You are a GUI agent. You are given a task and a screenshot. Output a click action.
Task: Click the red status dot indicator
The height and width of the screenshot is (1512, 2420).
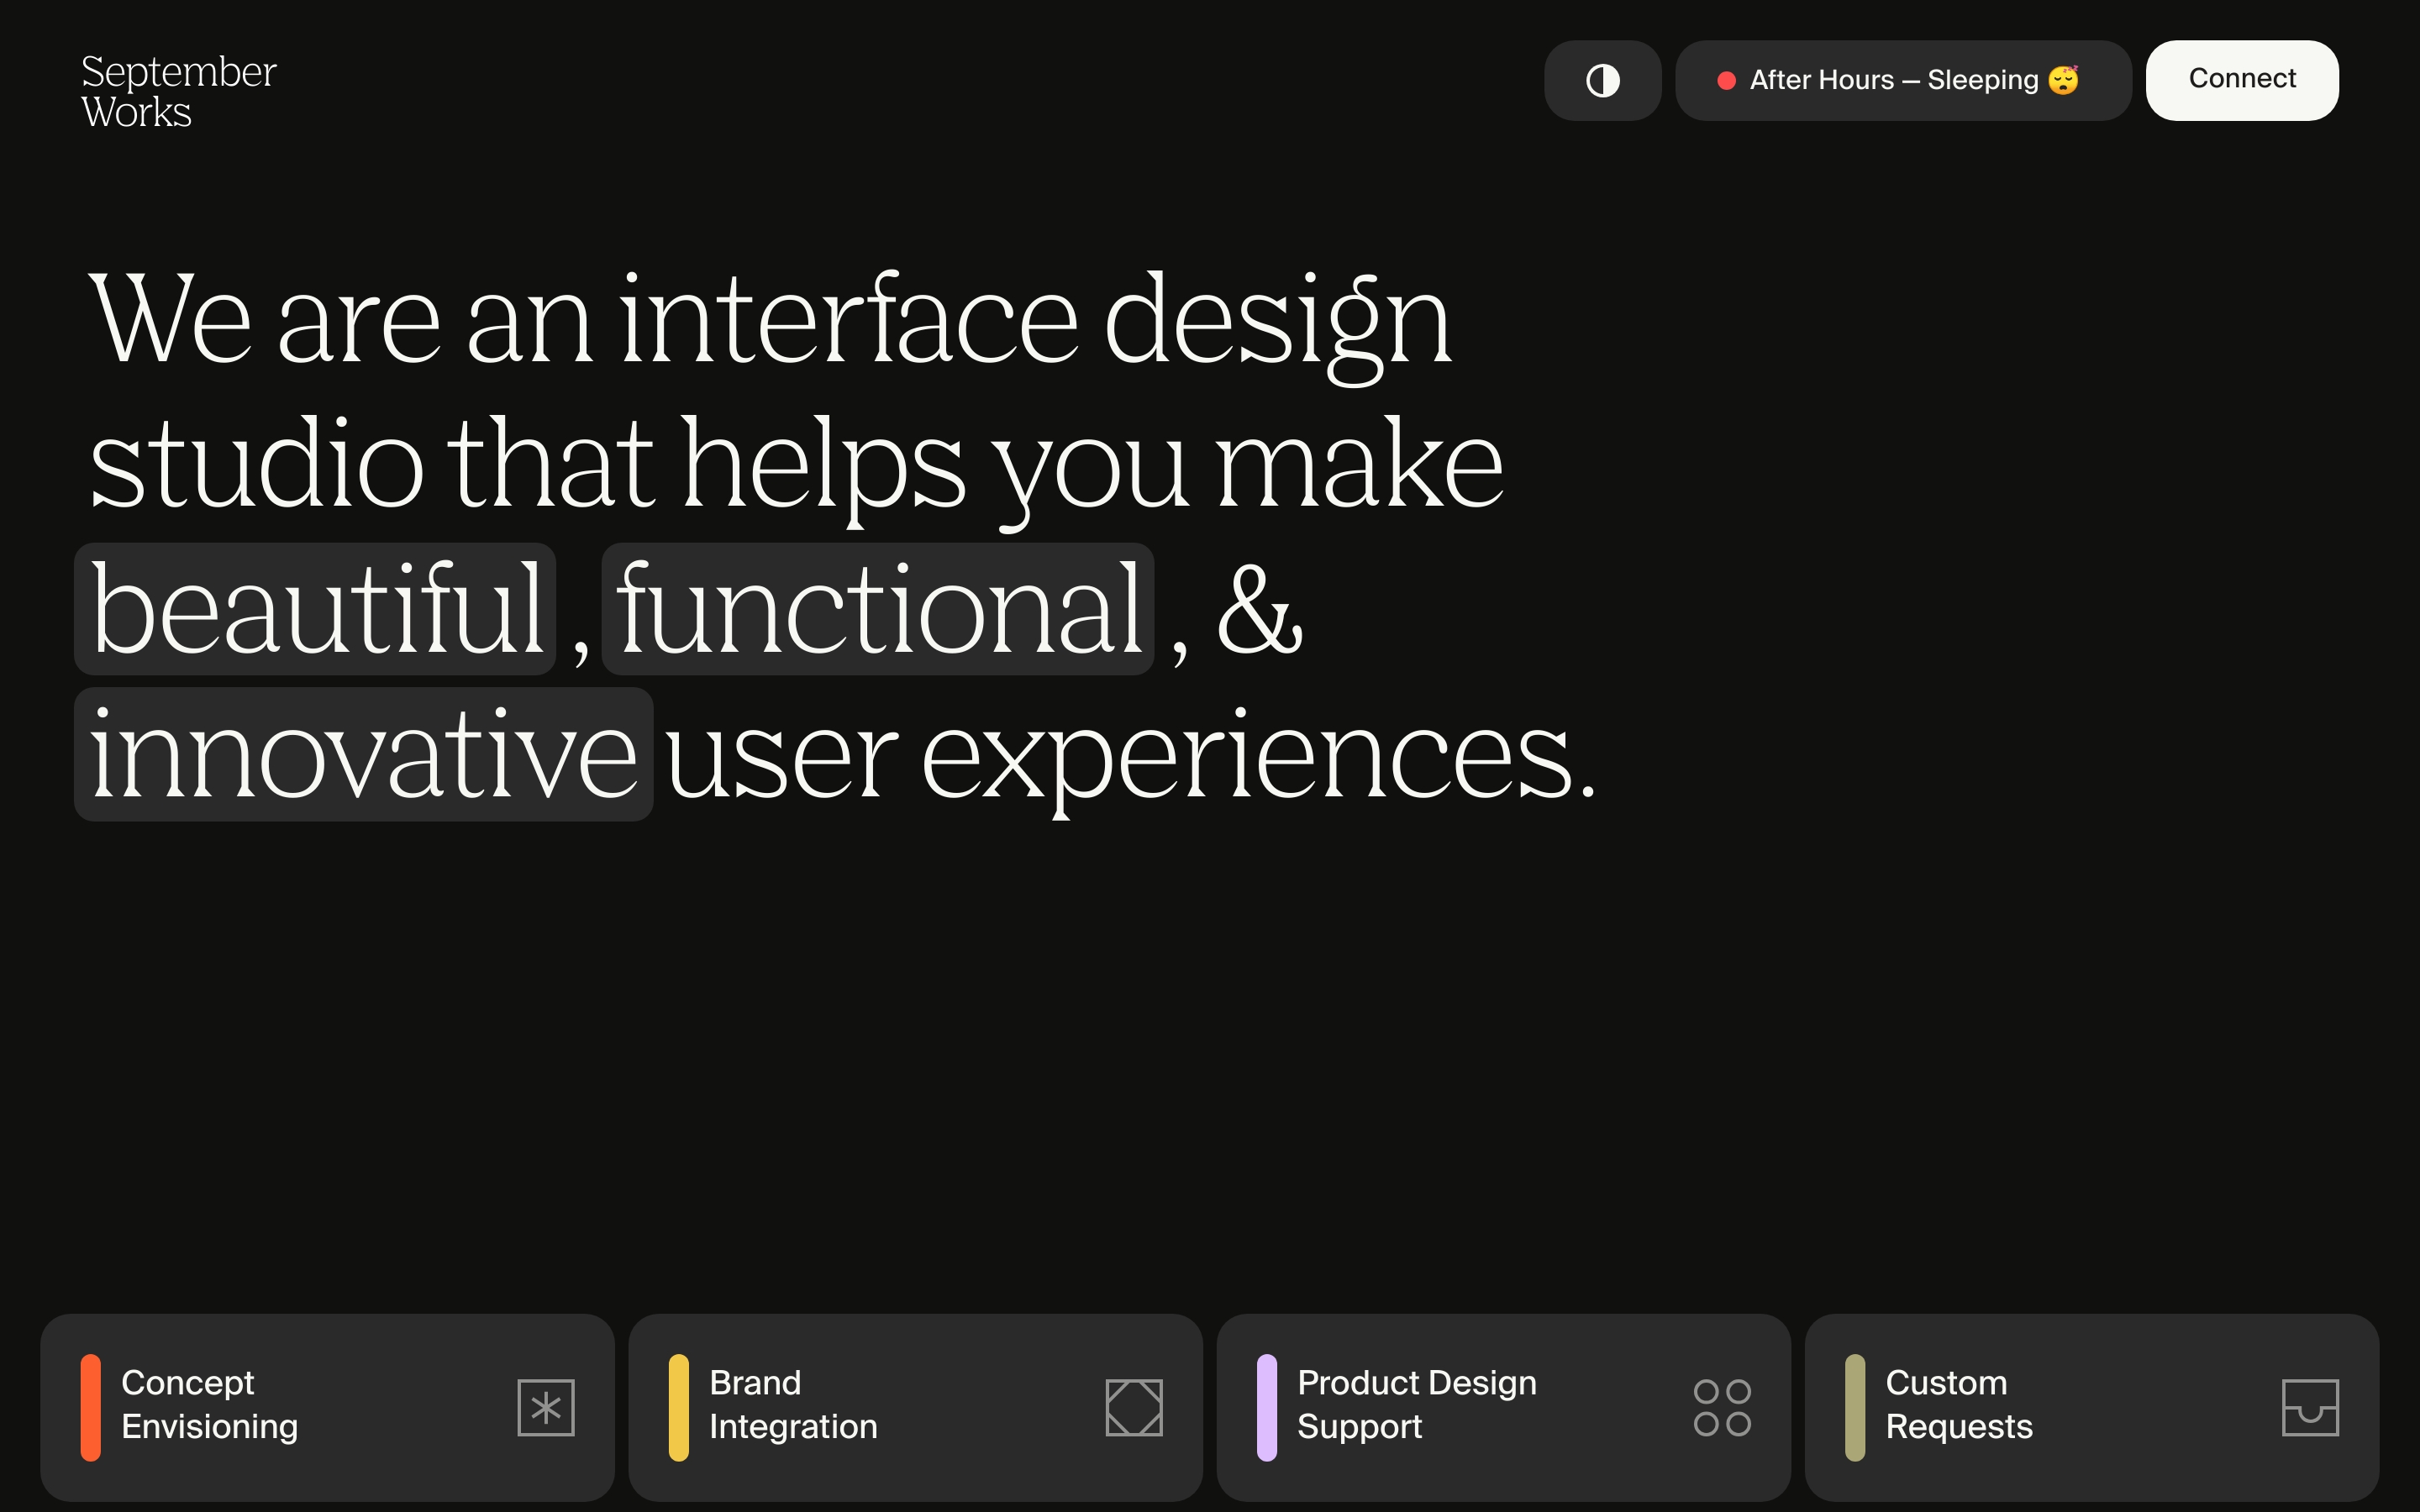pyautogui.click(x=1726, y=81)
